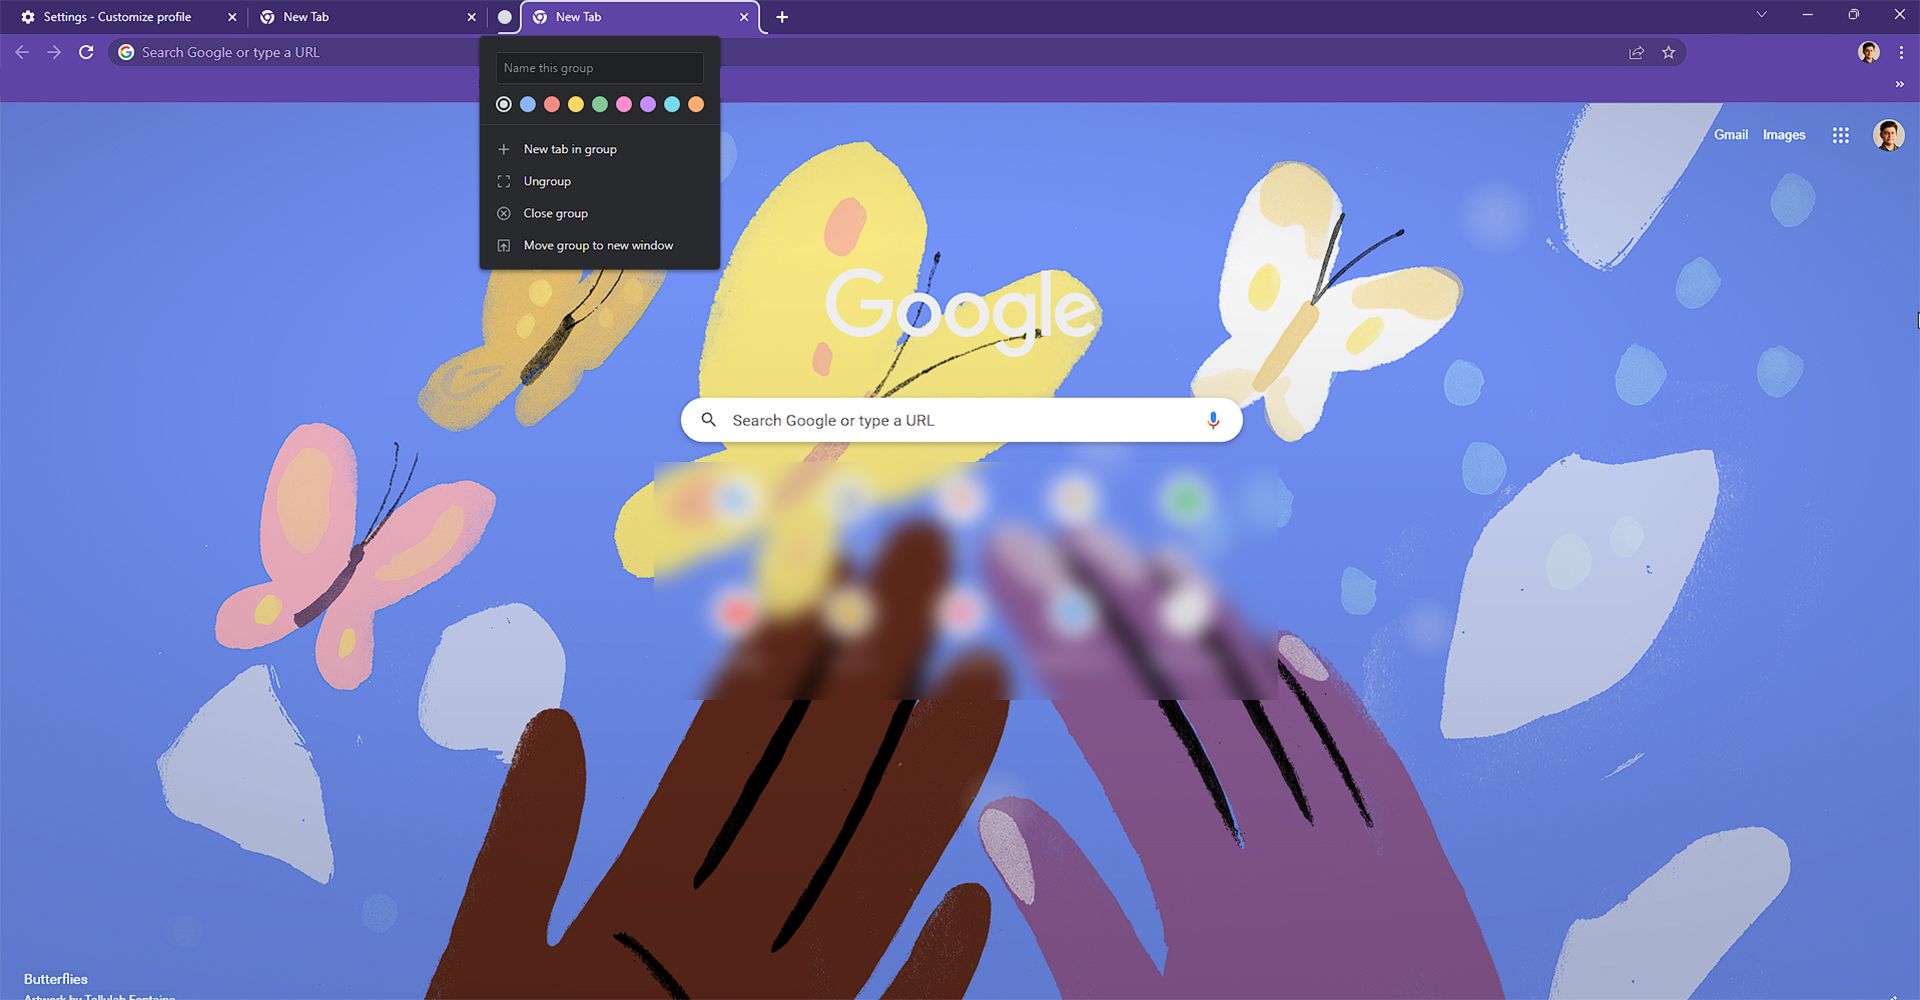1920x1000 pixels.
Task: Click the new tab plus button
Action: [782, 17]
